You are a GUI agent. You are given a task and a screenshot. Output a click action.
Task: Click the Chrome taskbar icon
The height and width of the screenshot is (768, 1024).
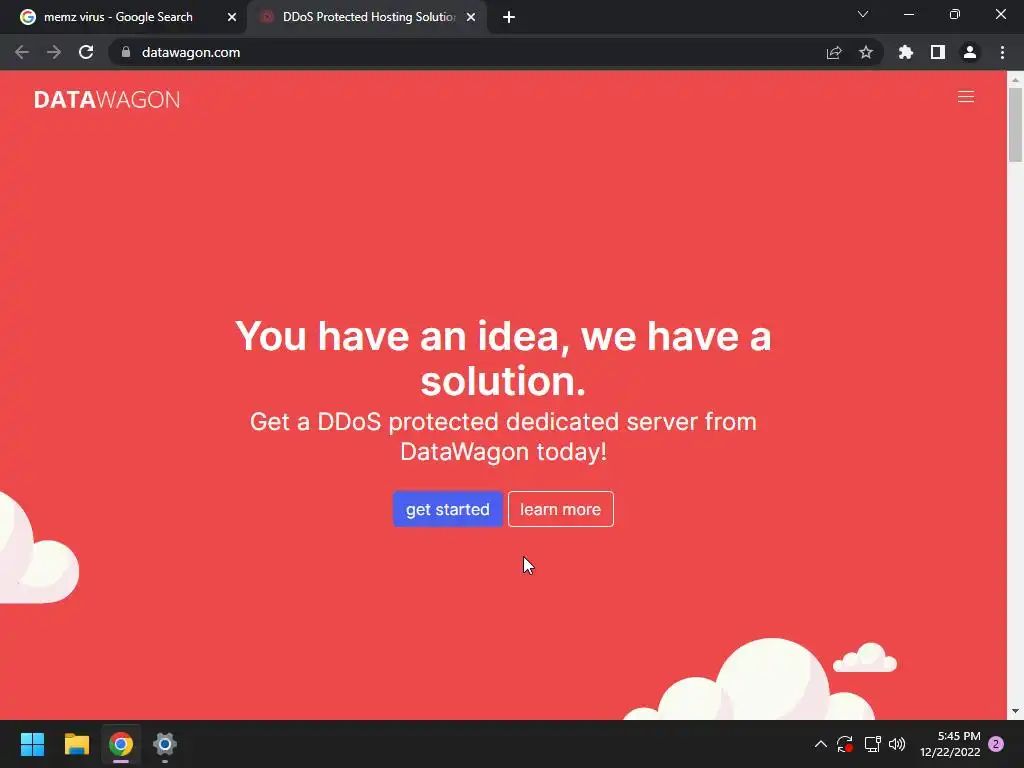(121, 744)
